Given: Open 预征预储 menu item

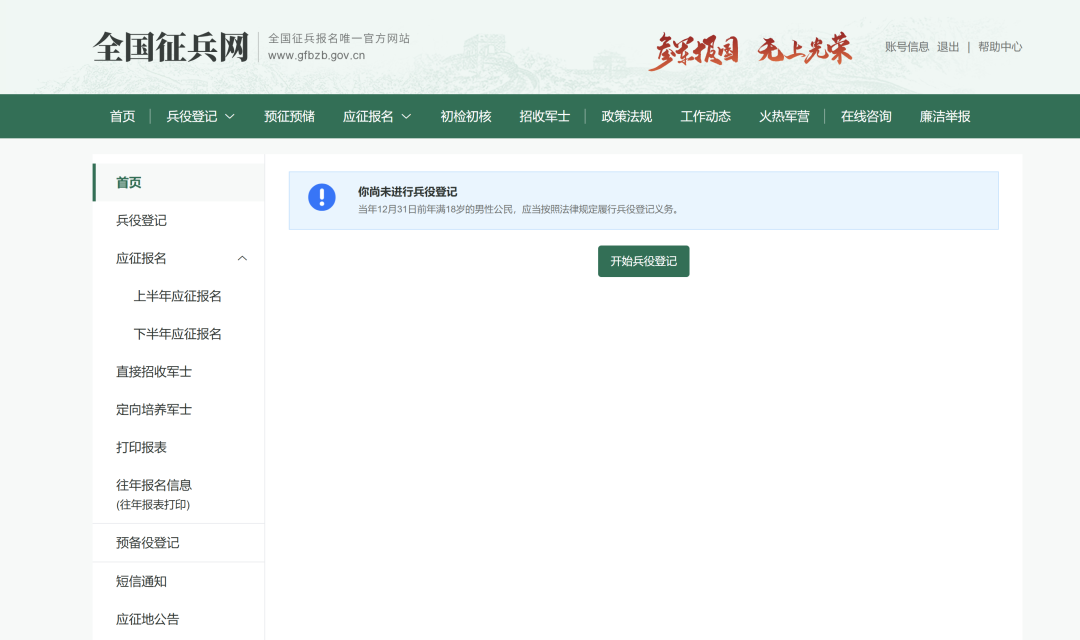Looking at the screenshot, I should (289, 116).
